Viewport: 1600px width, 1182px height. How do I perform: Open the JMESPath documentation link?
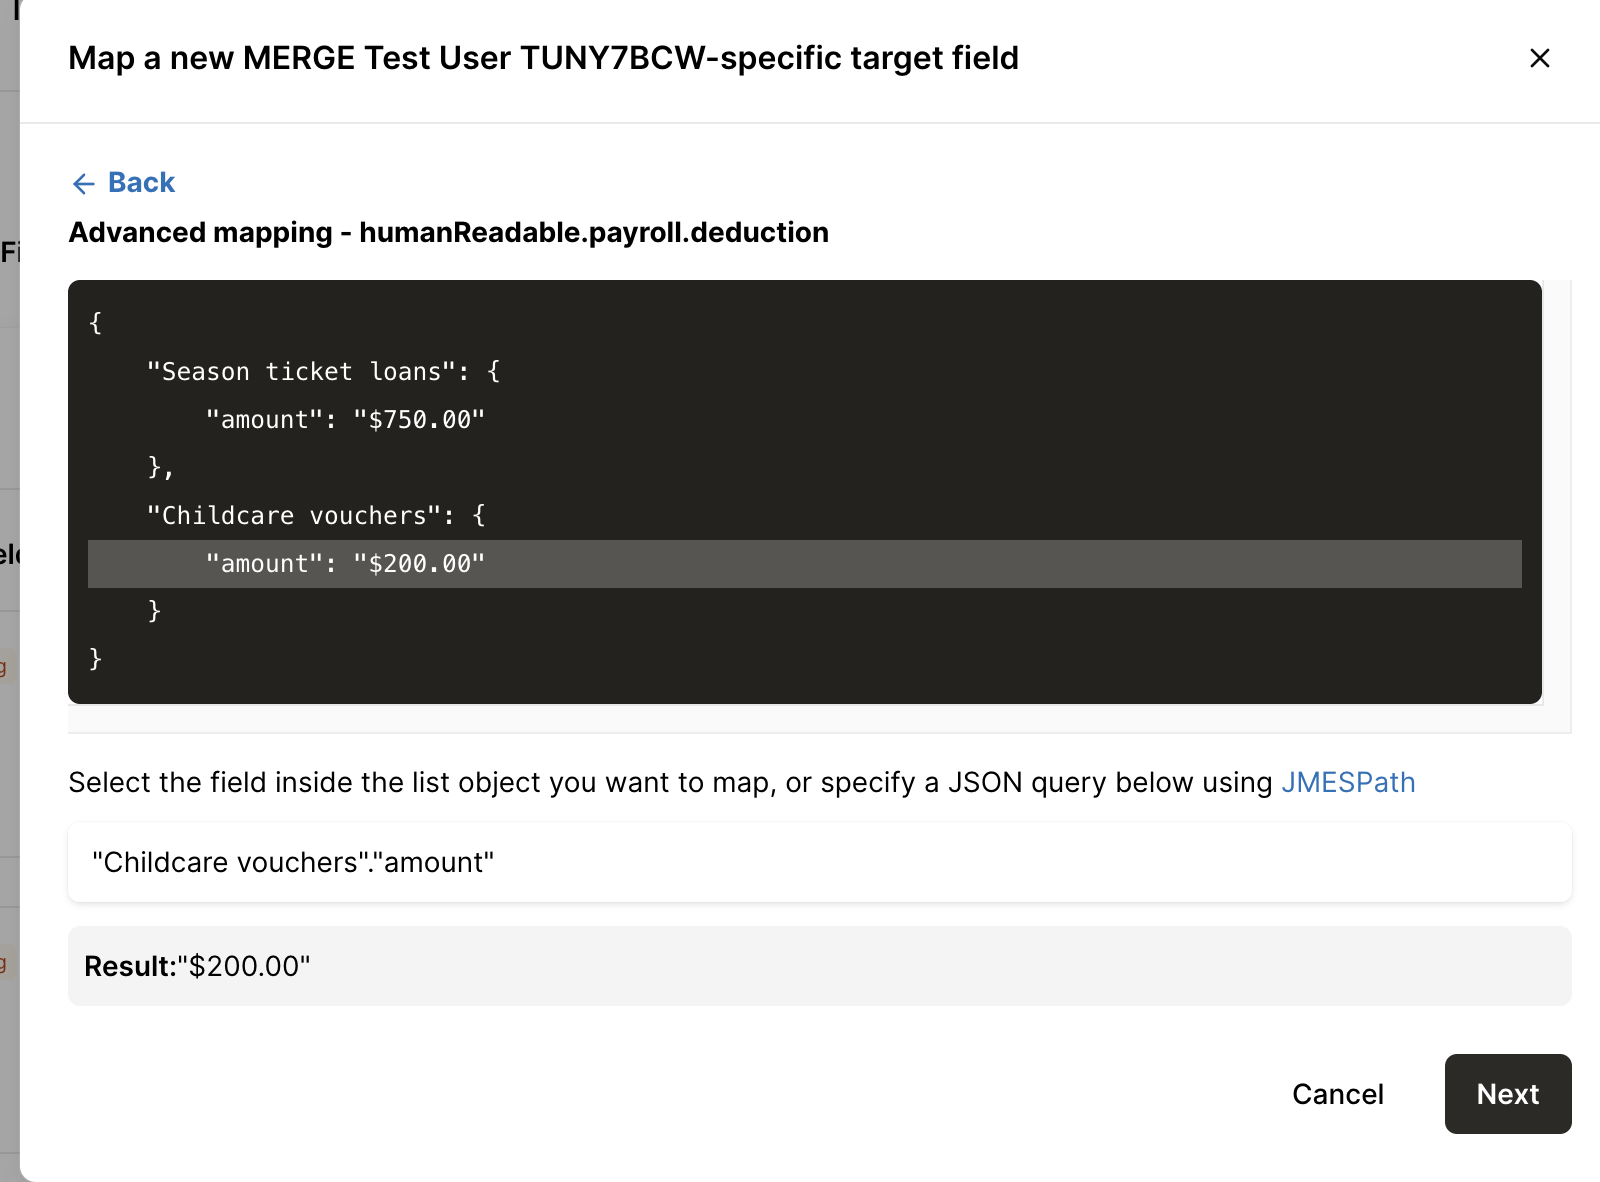(x=1348, y=782)
